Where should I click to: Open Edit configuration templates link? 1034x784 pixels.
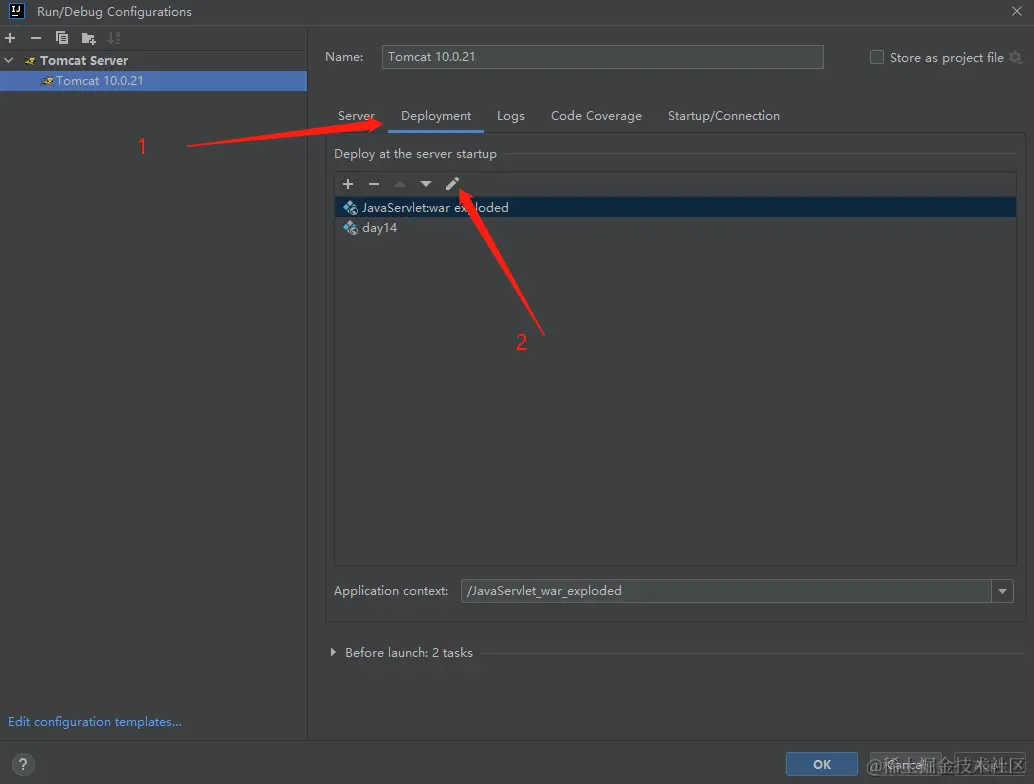[x=94, y=721]
